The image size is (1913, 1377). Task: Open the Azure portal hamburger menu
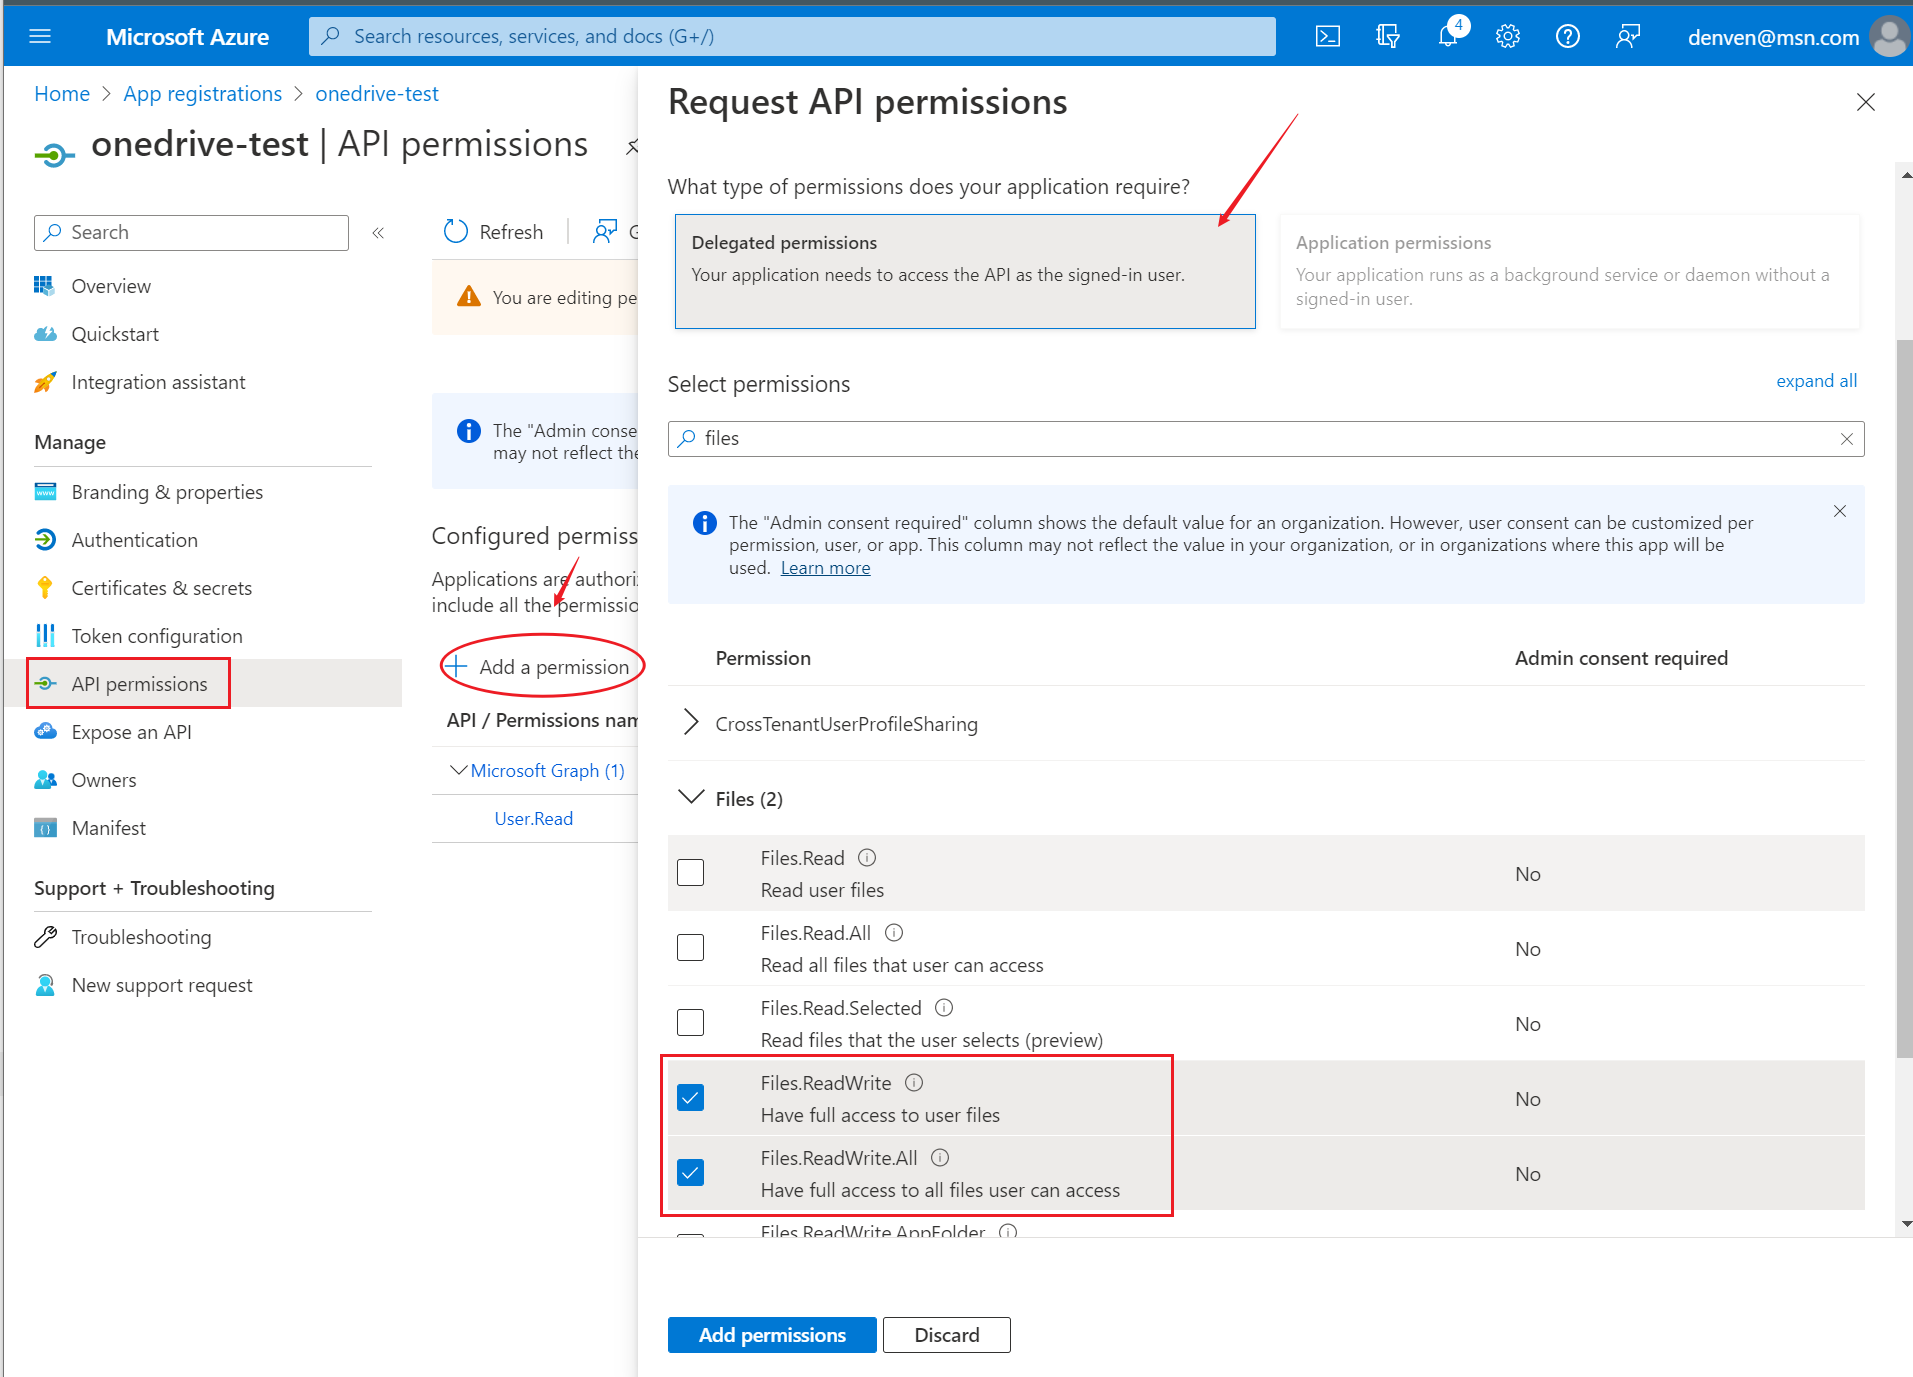[x=40, y=37]
